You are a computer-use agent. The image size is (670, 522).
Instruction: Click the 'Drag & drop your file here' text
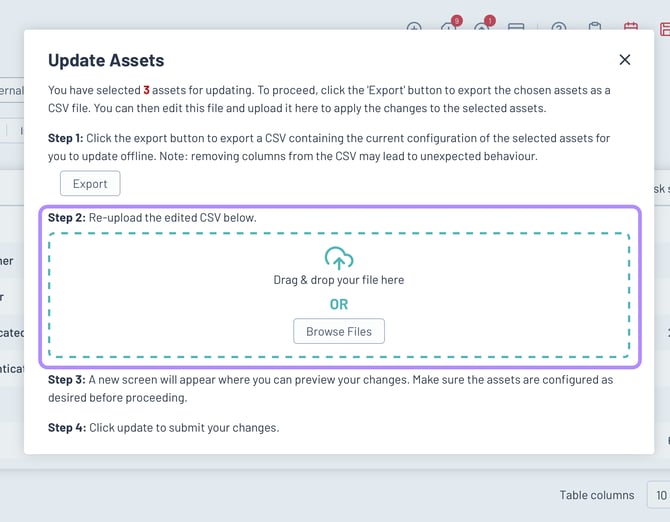pos(339,280)
